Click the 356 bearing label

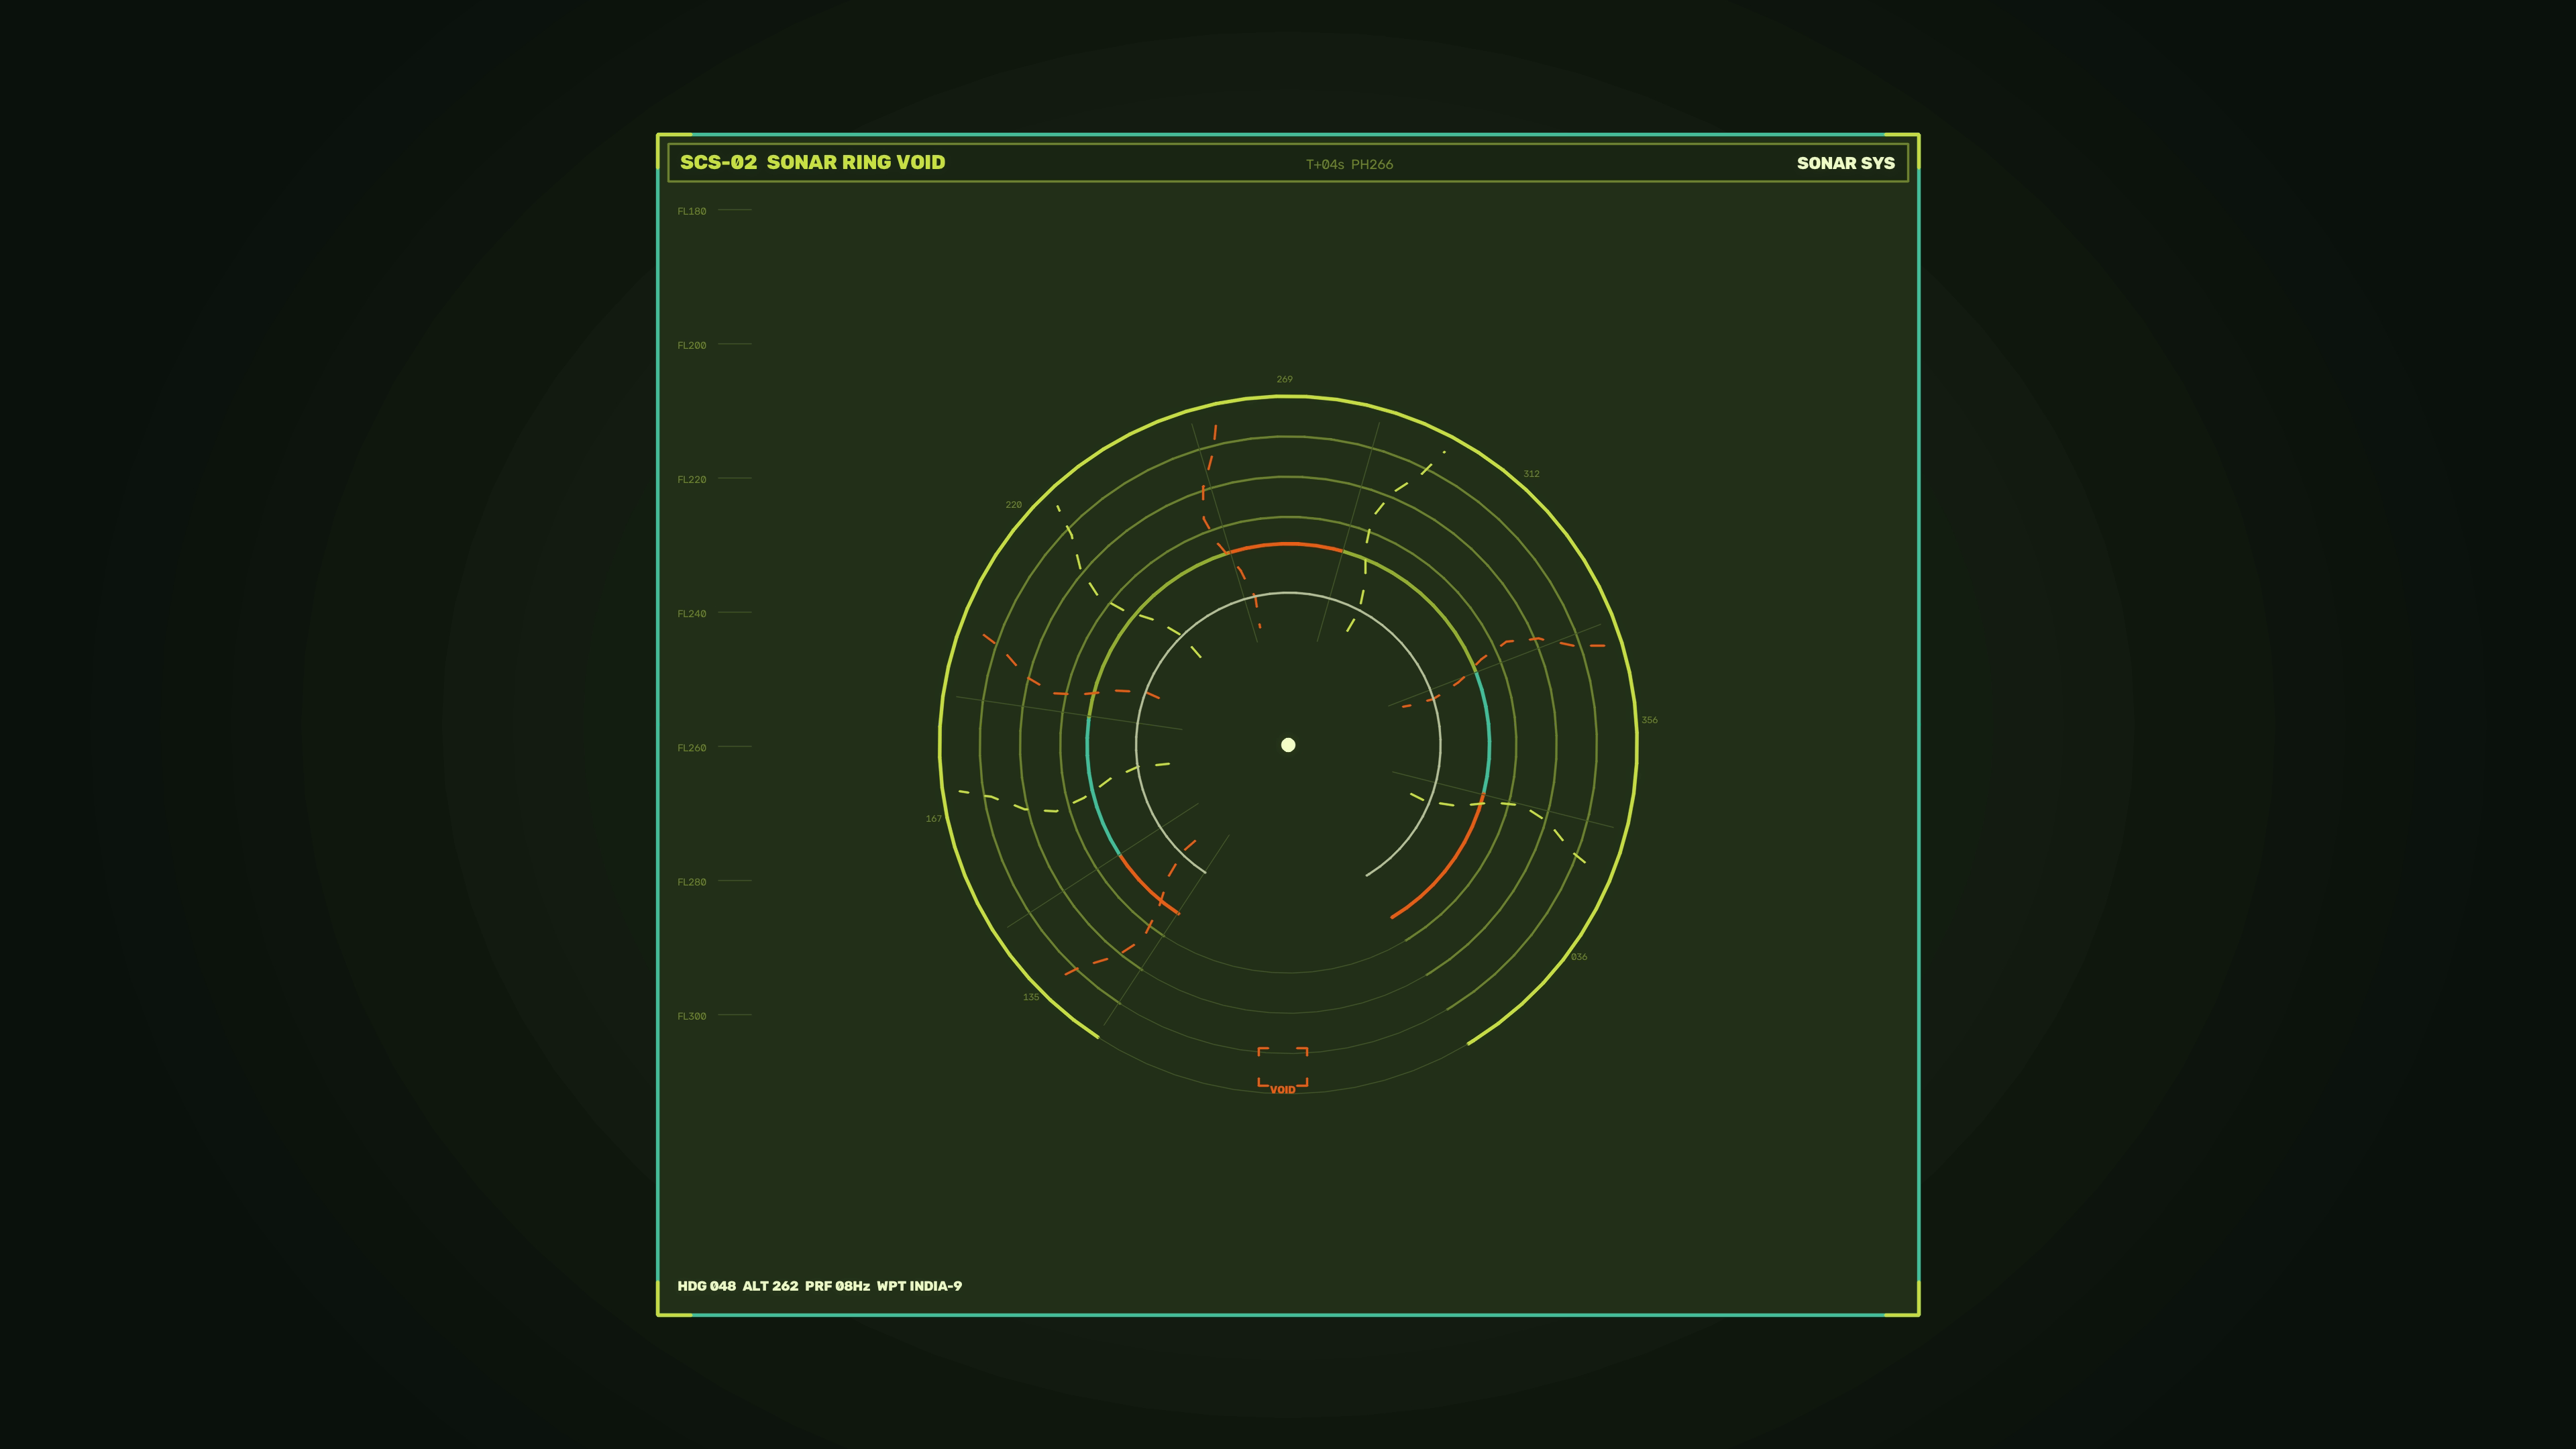pyautogui.click(x=1649, y=719)
